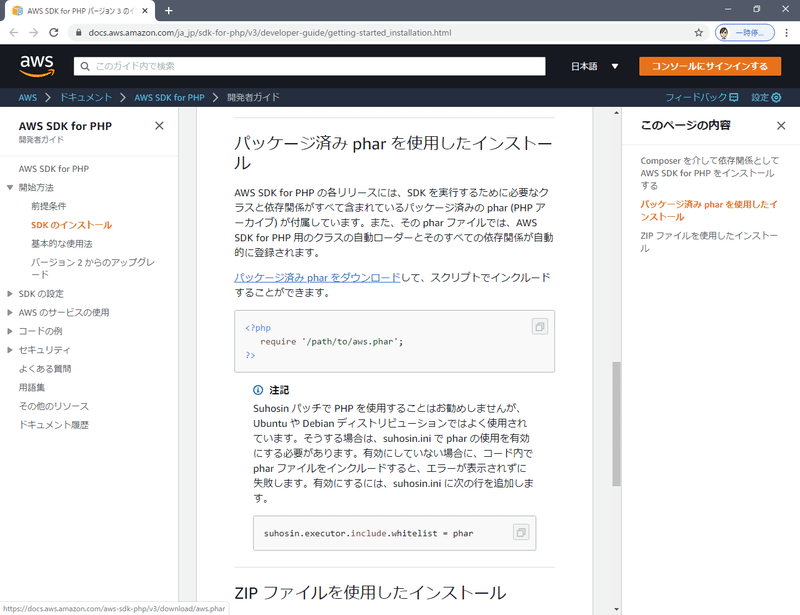Jump to パッケージ済み phar section in contents
The width and height of the screenshot is (800, 615).
click(x=709, y=211)
